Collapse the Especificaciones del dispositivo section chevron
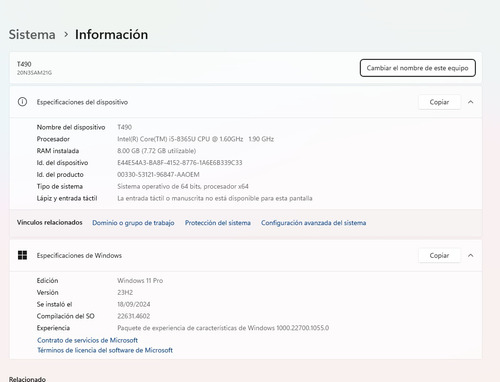This screenshot has width=500, height=382. tap(471, 102)
